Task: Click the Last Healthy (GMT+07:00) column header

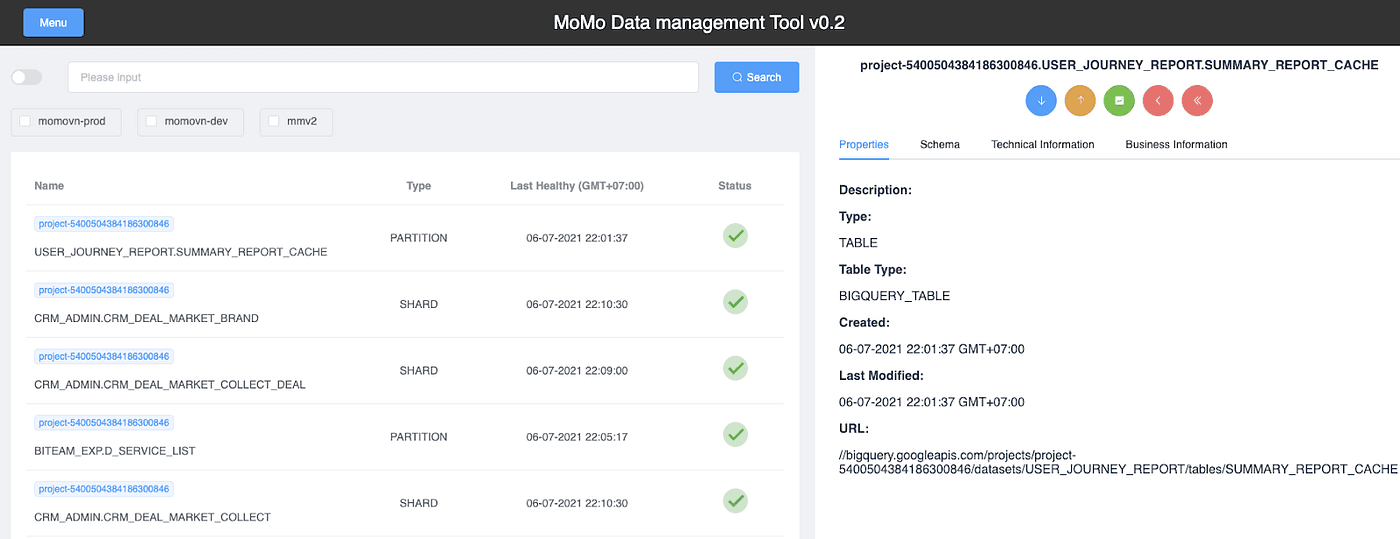Action: click(577, 186)
